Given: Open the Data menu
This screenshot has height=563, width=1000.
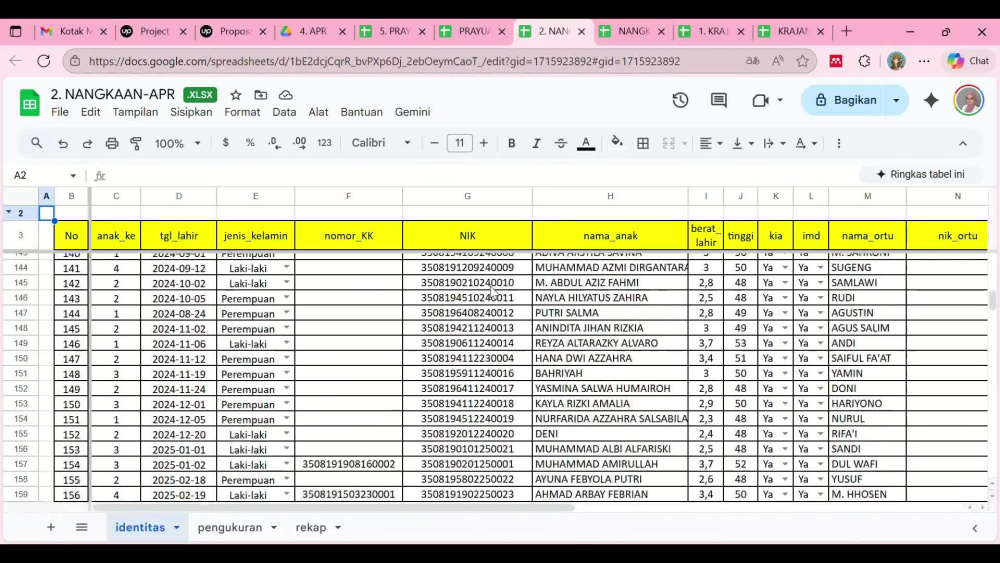Looking at the screenshot, I should tap(284, 112).
